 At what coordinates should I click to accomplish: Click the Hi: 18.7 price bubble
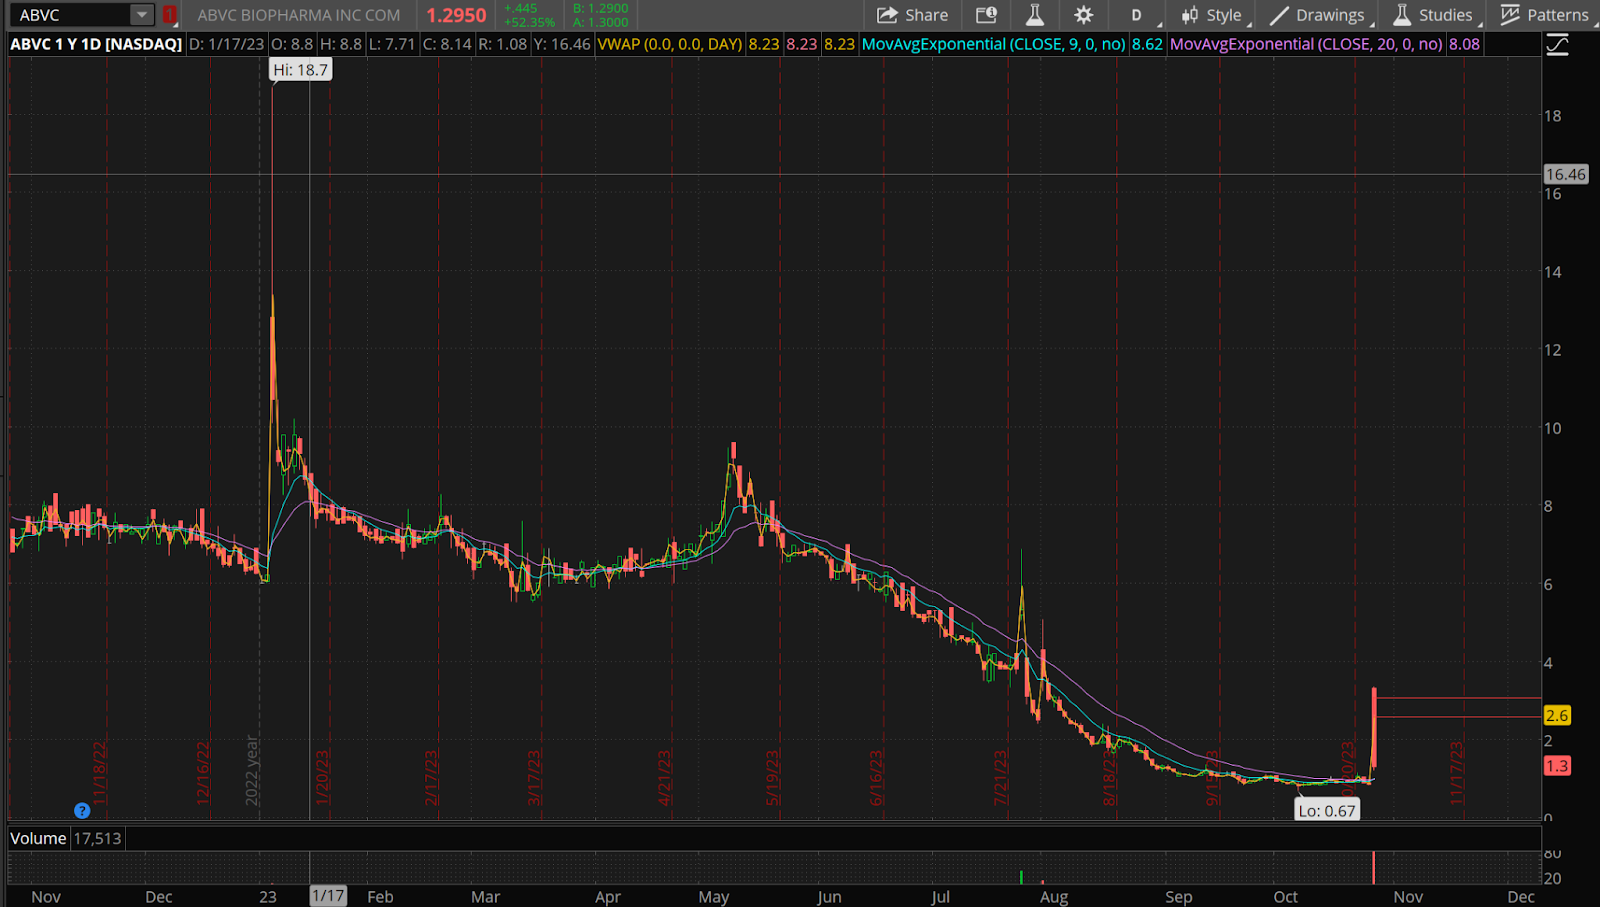[300, 70]
